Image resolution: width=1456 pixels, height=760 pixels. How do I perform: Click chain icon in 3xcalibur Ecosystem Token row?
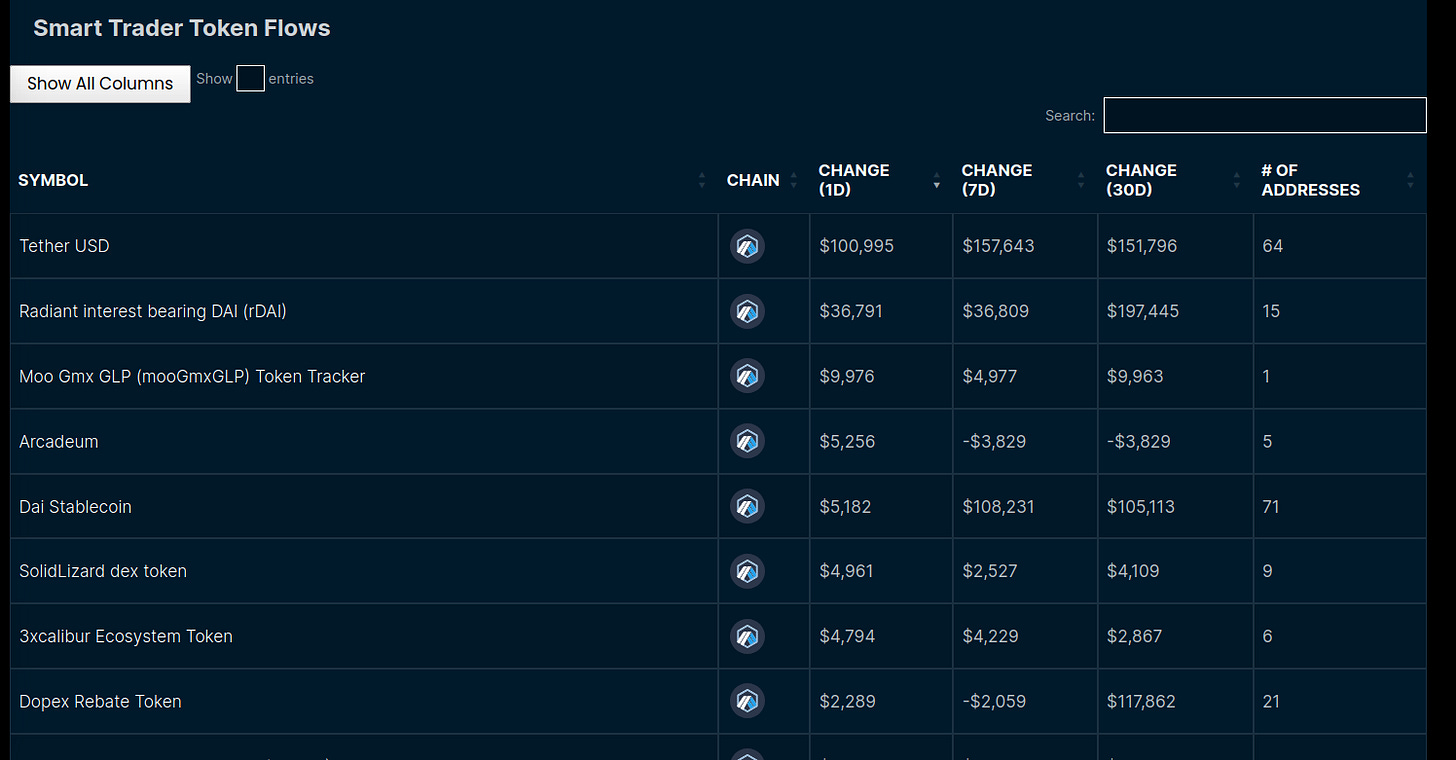click(747, 636)
